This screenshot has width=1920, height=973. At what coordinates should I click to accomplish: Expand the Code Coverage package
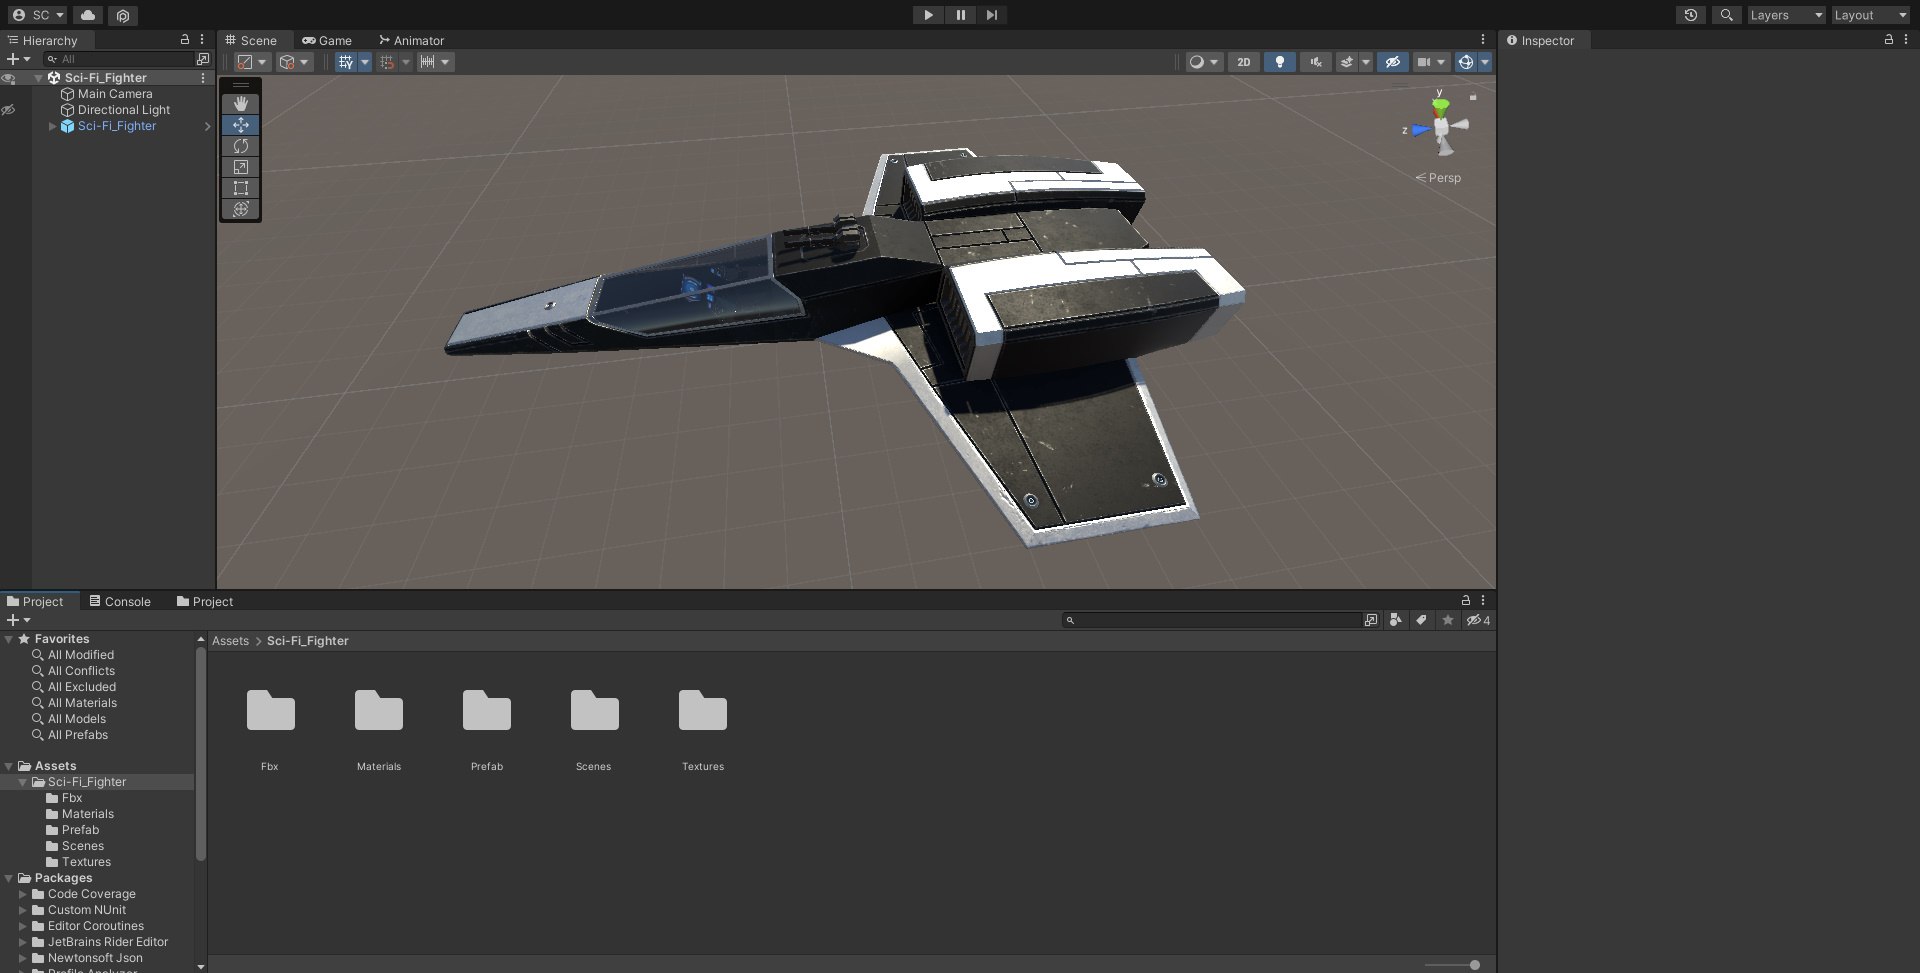[23, 894]
